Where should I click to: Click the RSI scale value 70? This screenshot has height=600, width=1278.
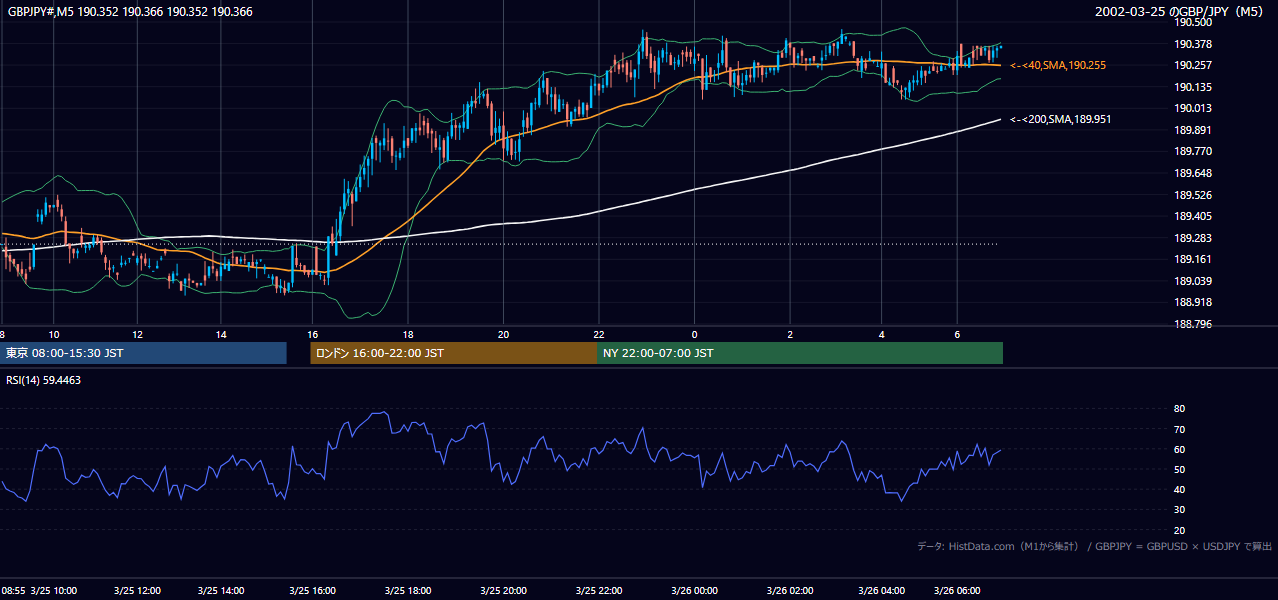coord(1179,429)
